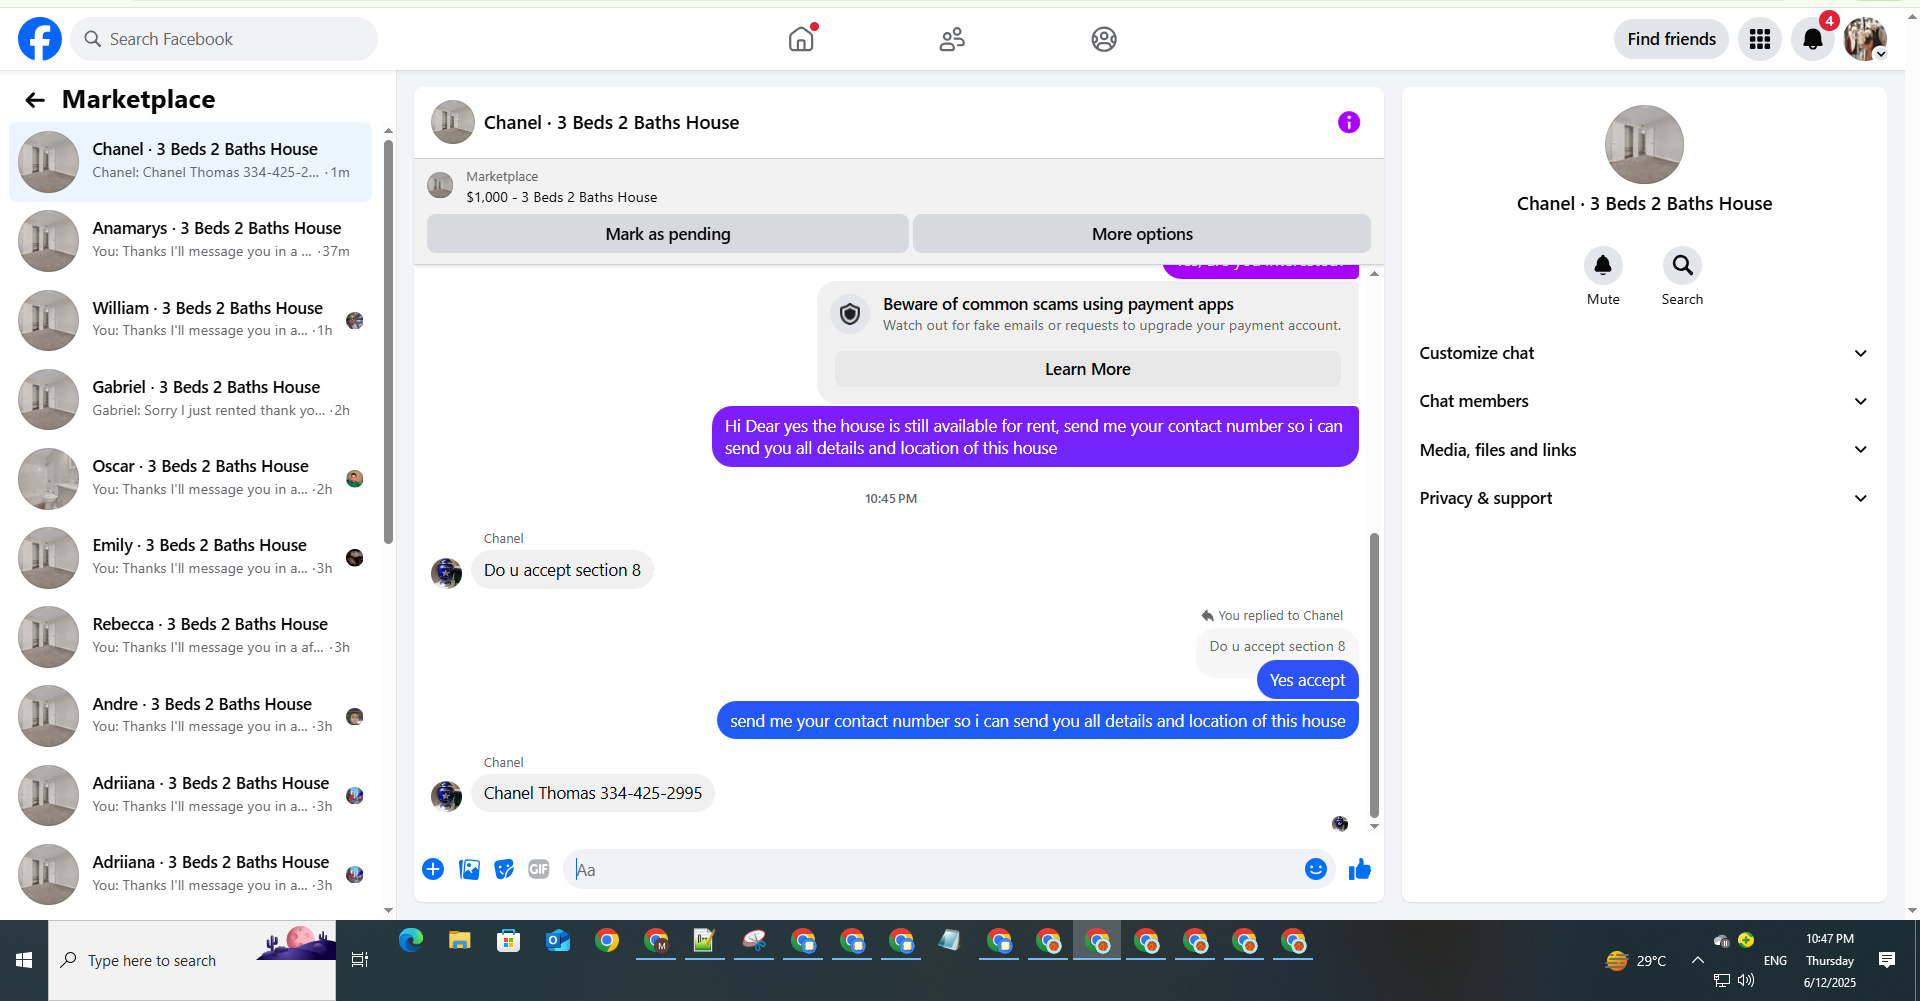Click the volume speaker icon in system tray

[1746, 980]
